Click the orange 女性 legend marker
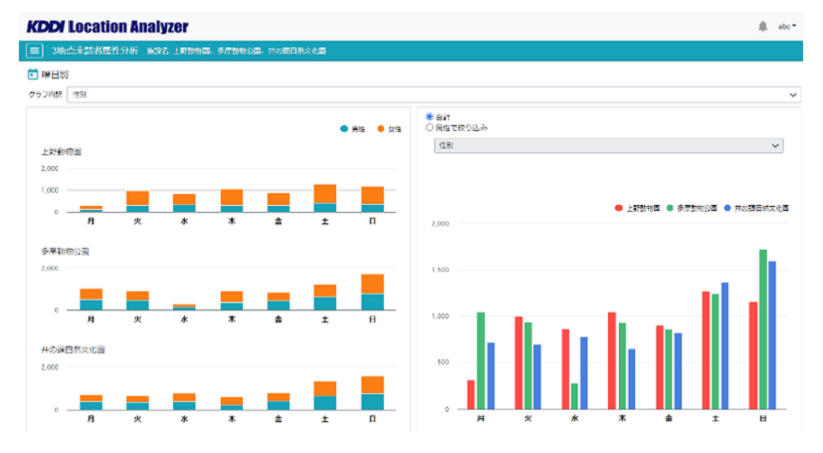The width and height of the screenshot is (823, 453). coord(381,130)
